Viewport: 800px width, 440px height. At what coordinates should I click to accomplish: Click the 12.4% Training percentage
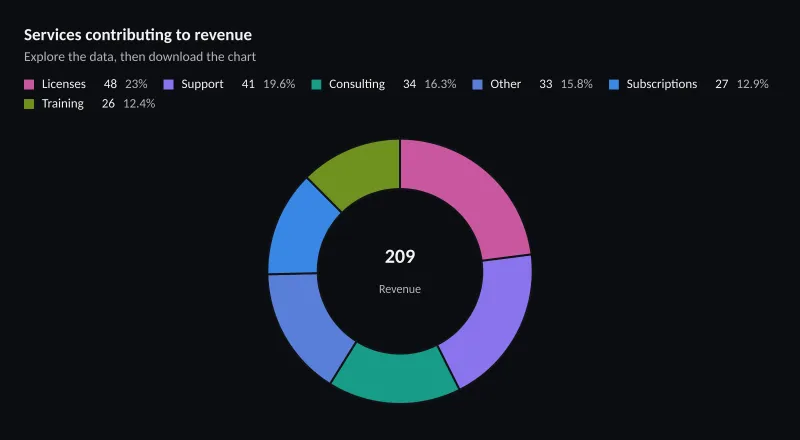pos(139,104)
